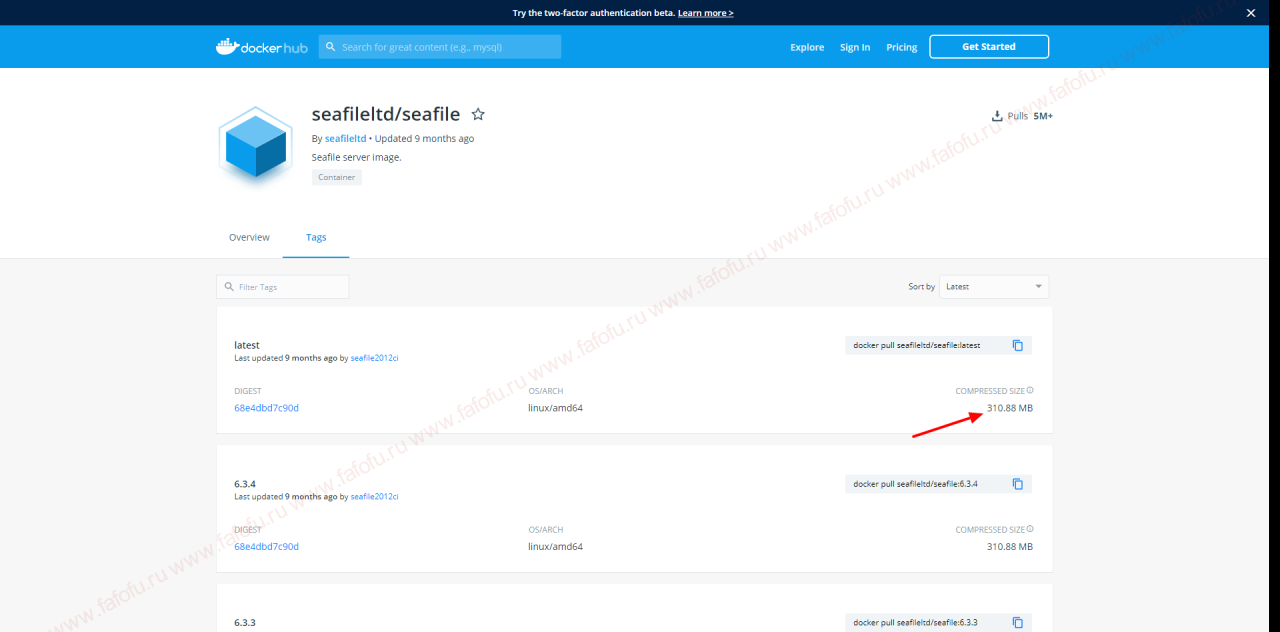
Task: Follow the Learn more link in the banner
Action: pos(706,13)
